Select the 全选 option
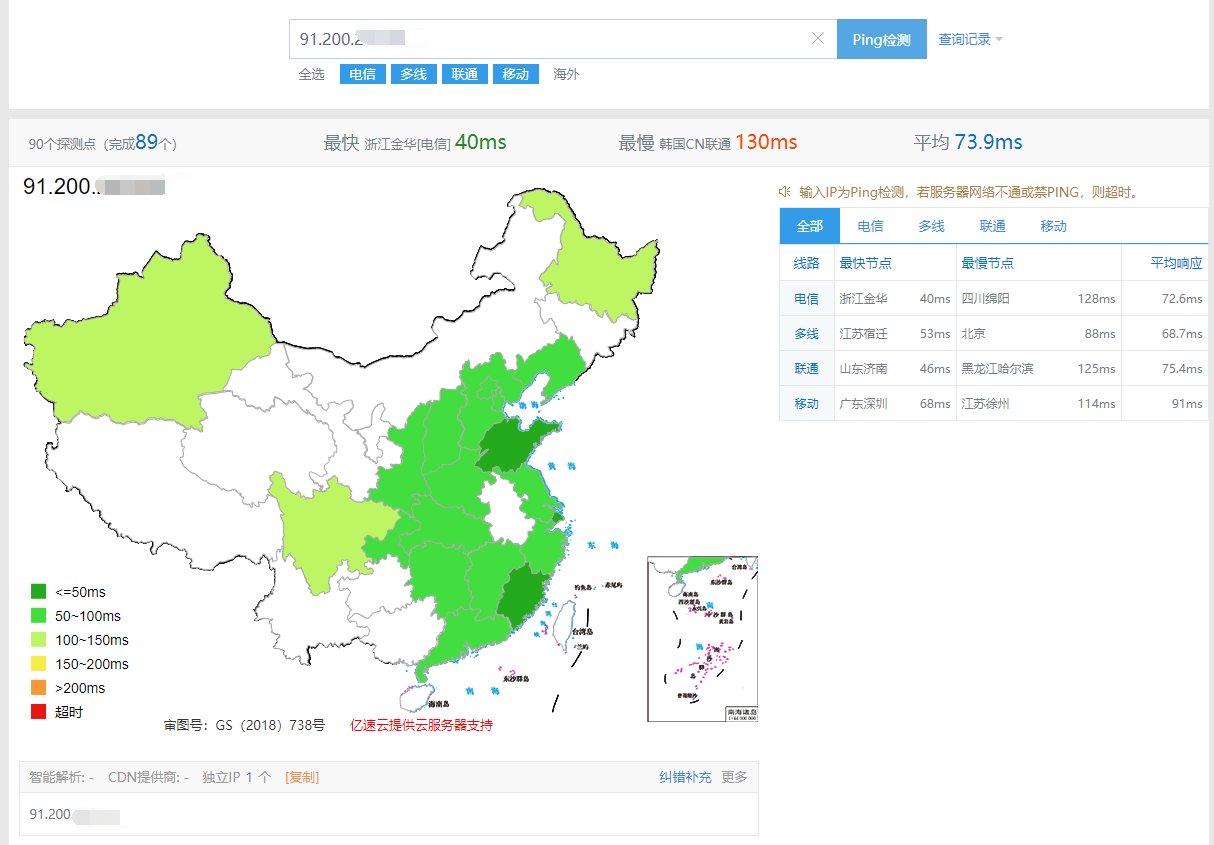1214x845 pixels. (312, 74)
